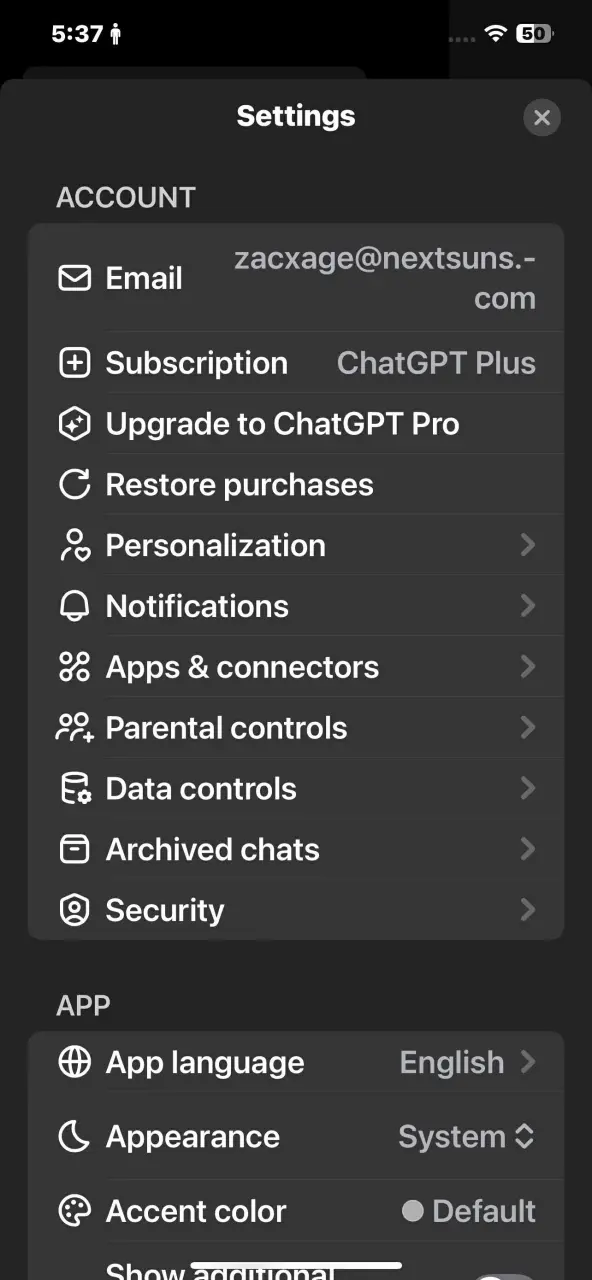Tap the Data controls database icon
The image size is (592, 1280).
click(75, 789)
